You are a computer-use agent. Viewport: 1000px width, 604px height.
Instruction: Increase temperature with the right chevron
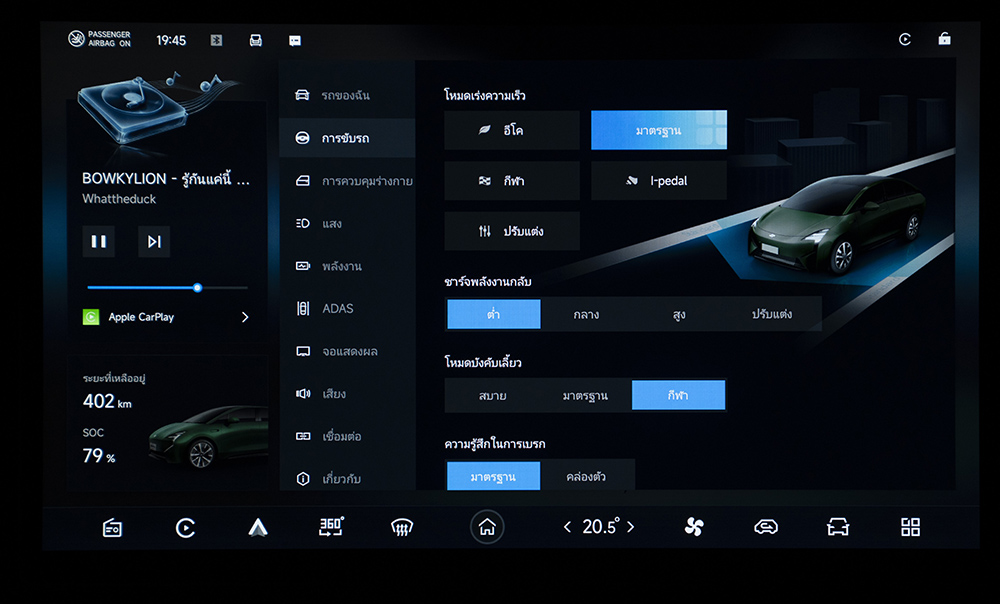(631, 527)
